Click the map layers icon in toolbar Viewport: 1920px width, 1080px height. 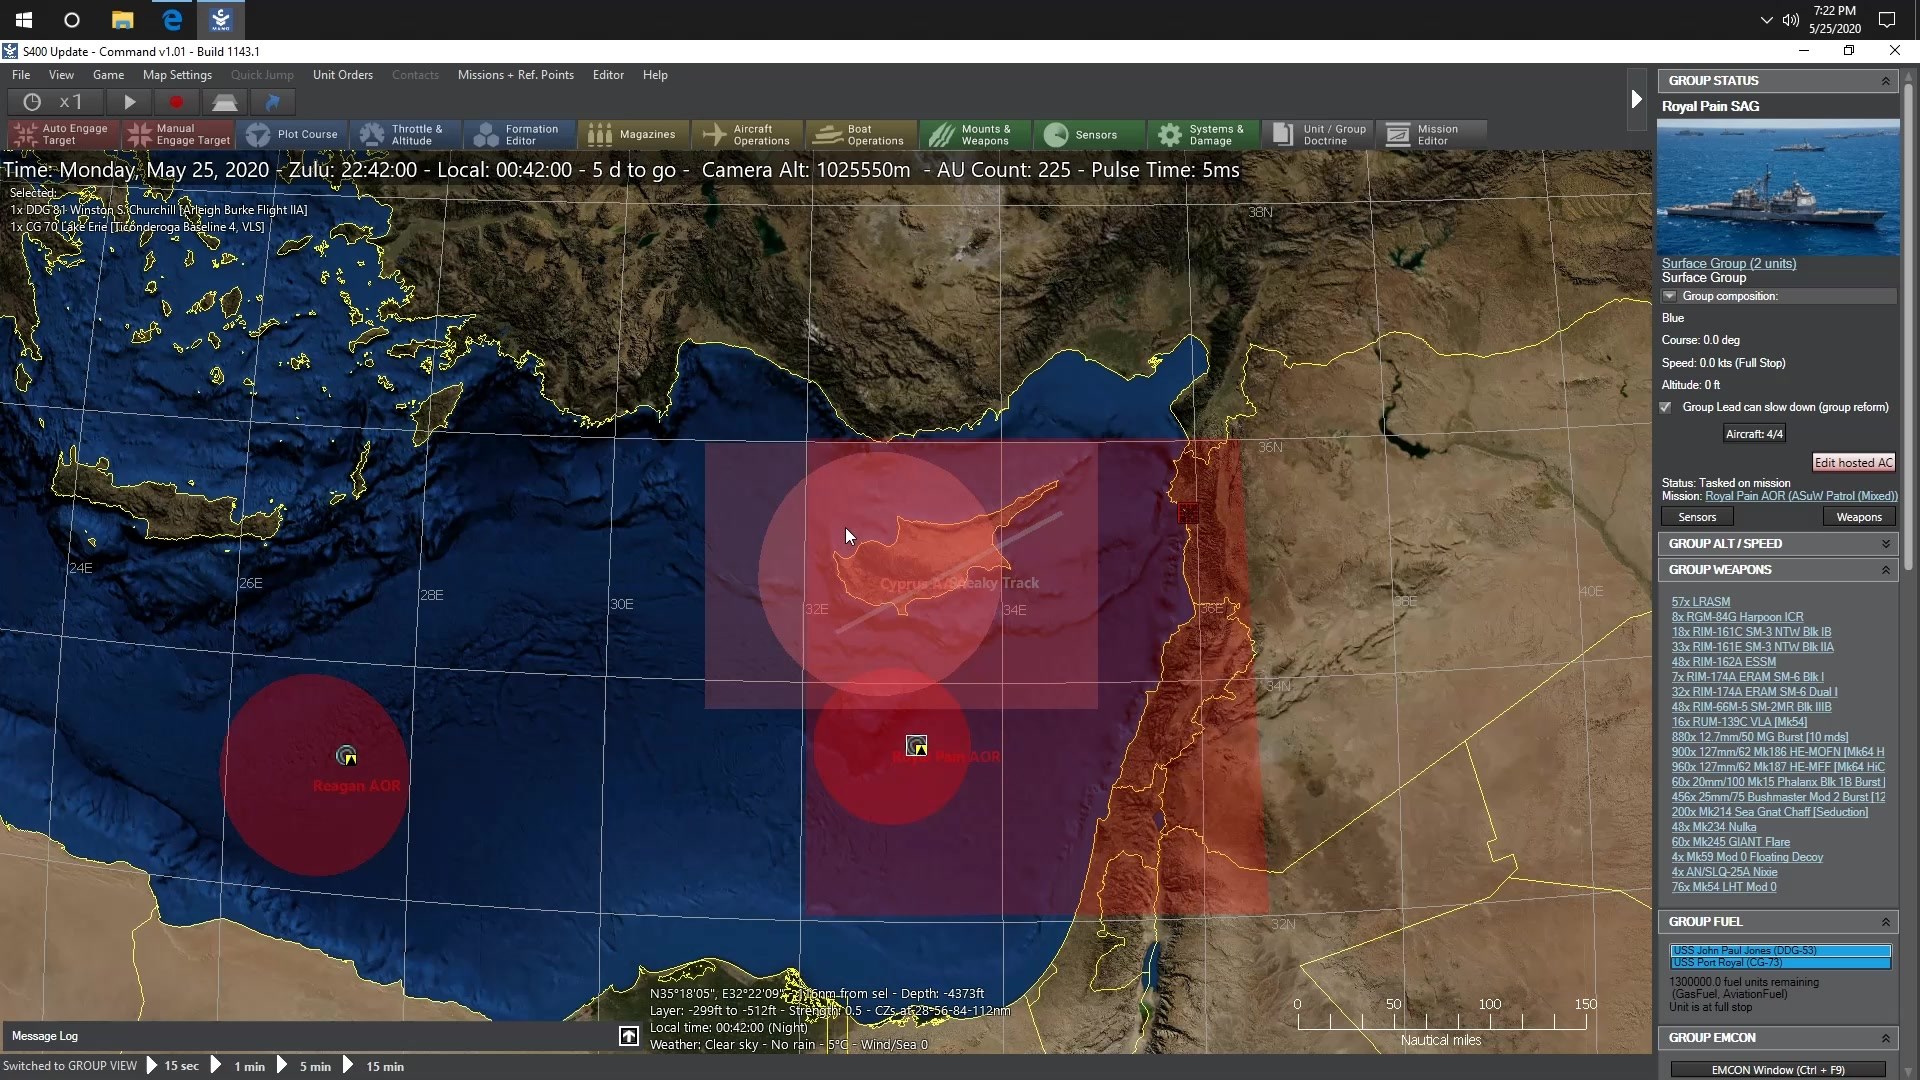click(x=225, y=102)
